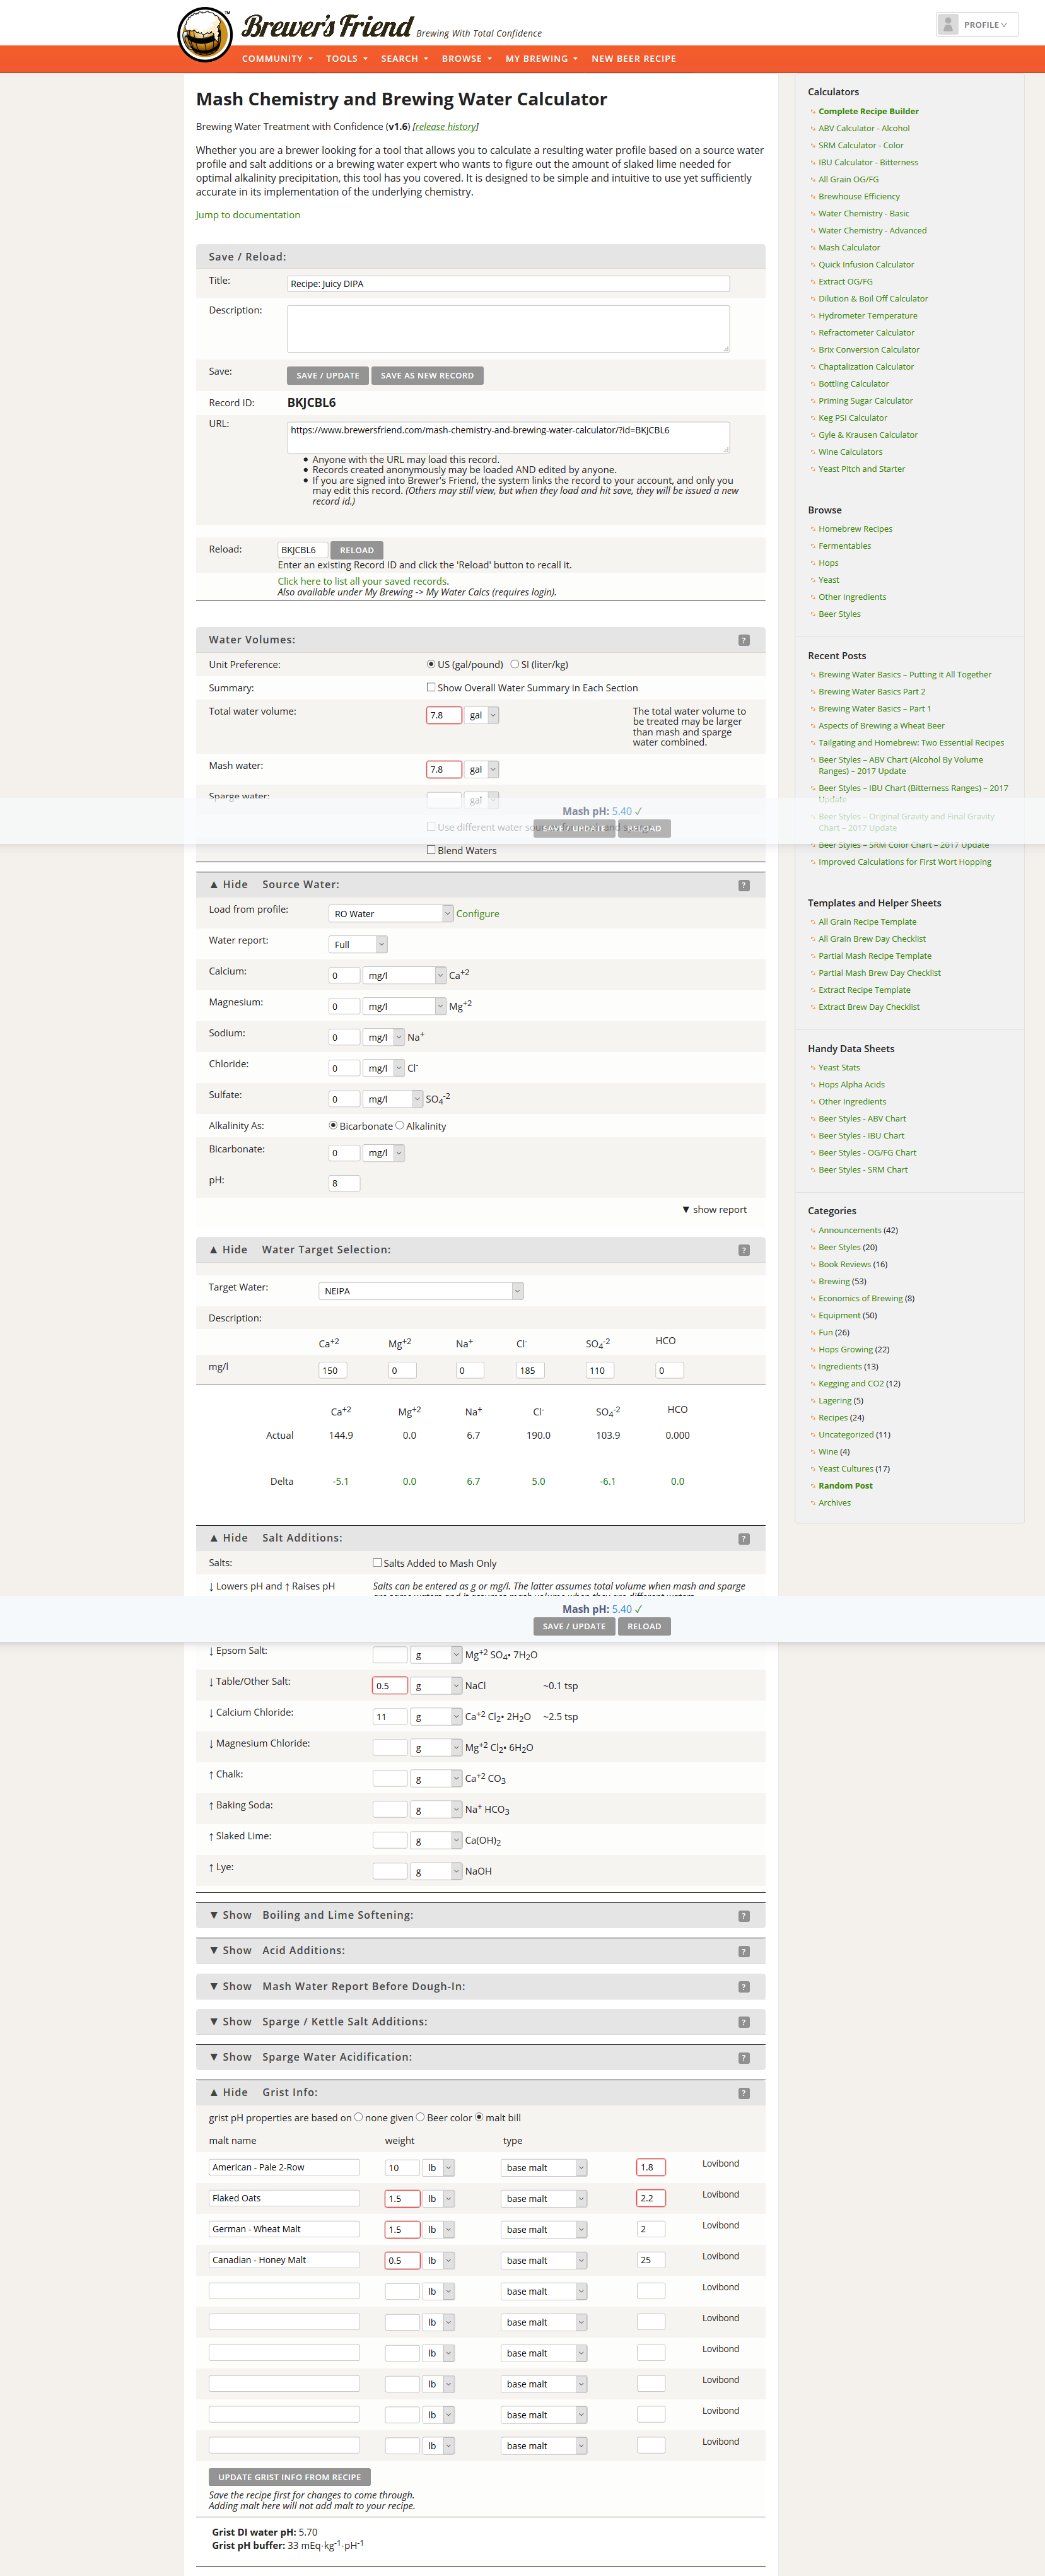The height and width of the screenshot is (2576, 1045).
Task: Open Water Chemistry - Advanced calculator link
Action: [872, 231]
